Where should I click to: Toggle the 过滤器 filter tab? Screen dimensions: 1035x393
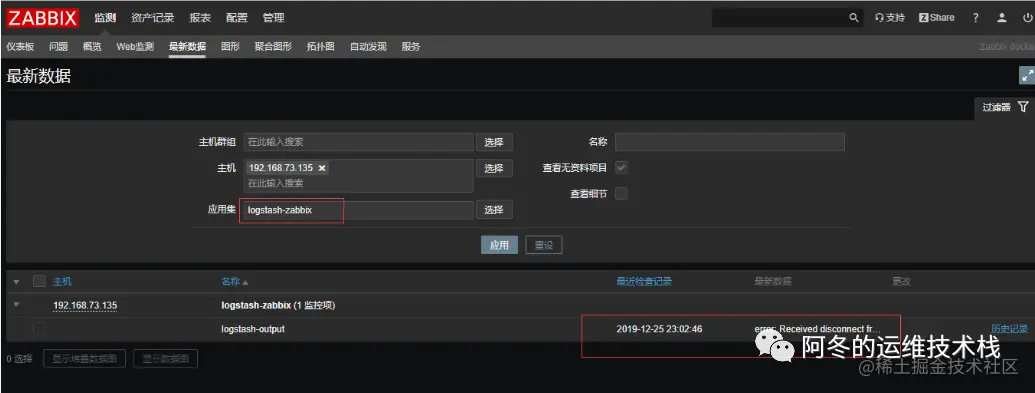(1005, 107)
